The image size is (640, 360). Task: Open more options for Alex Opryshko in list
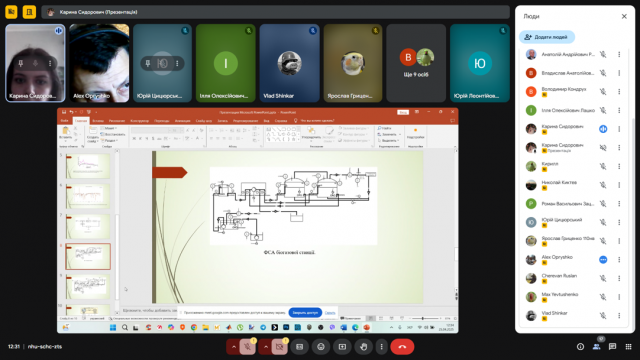pyautogui.click(x=619, y=260)
